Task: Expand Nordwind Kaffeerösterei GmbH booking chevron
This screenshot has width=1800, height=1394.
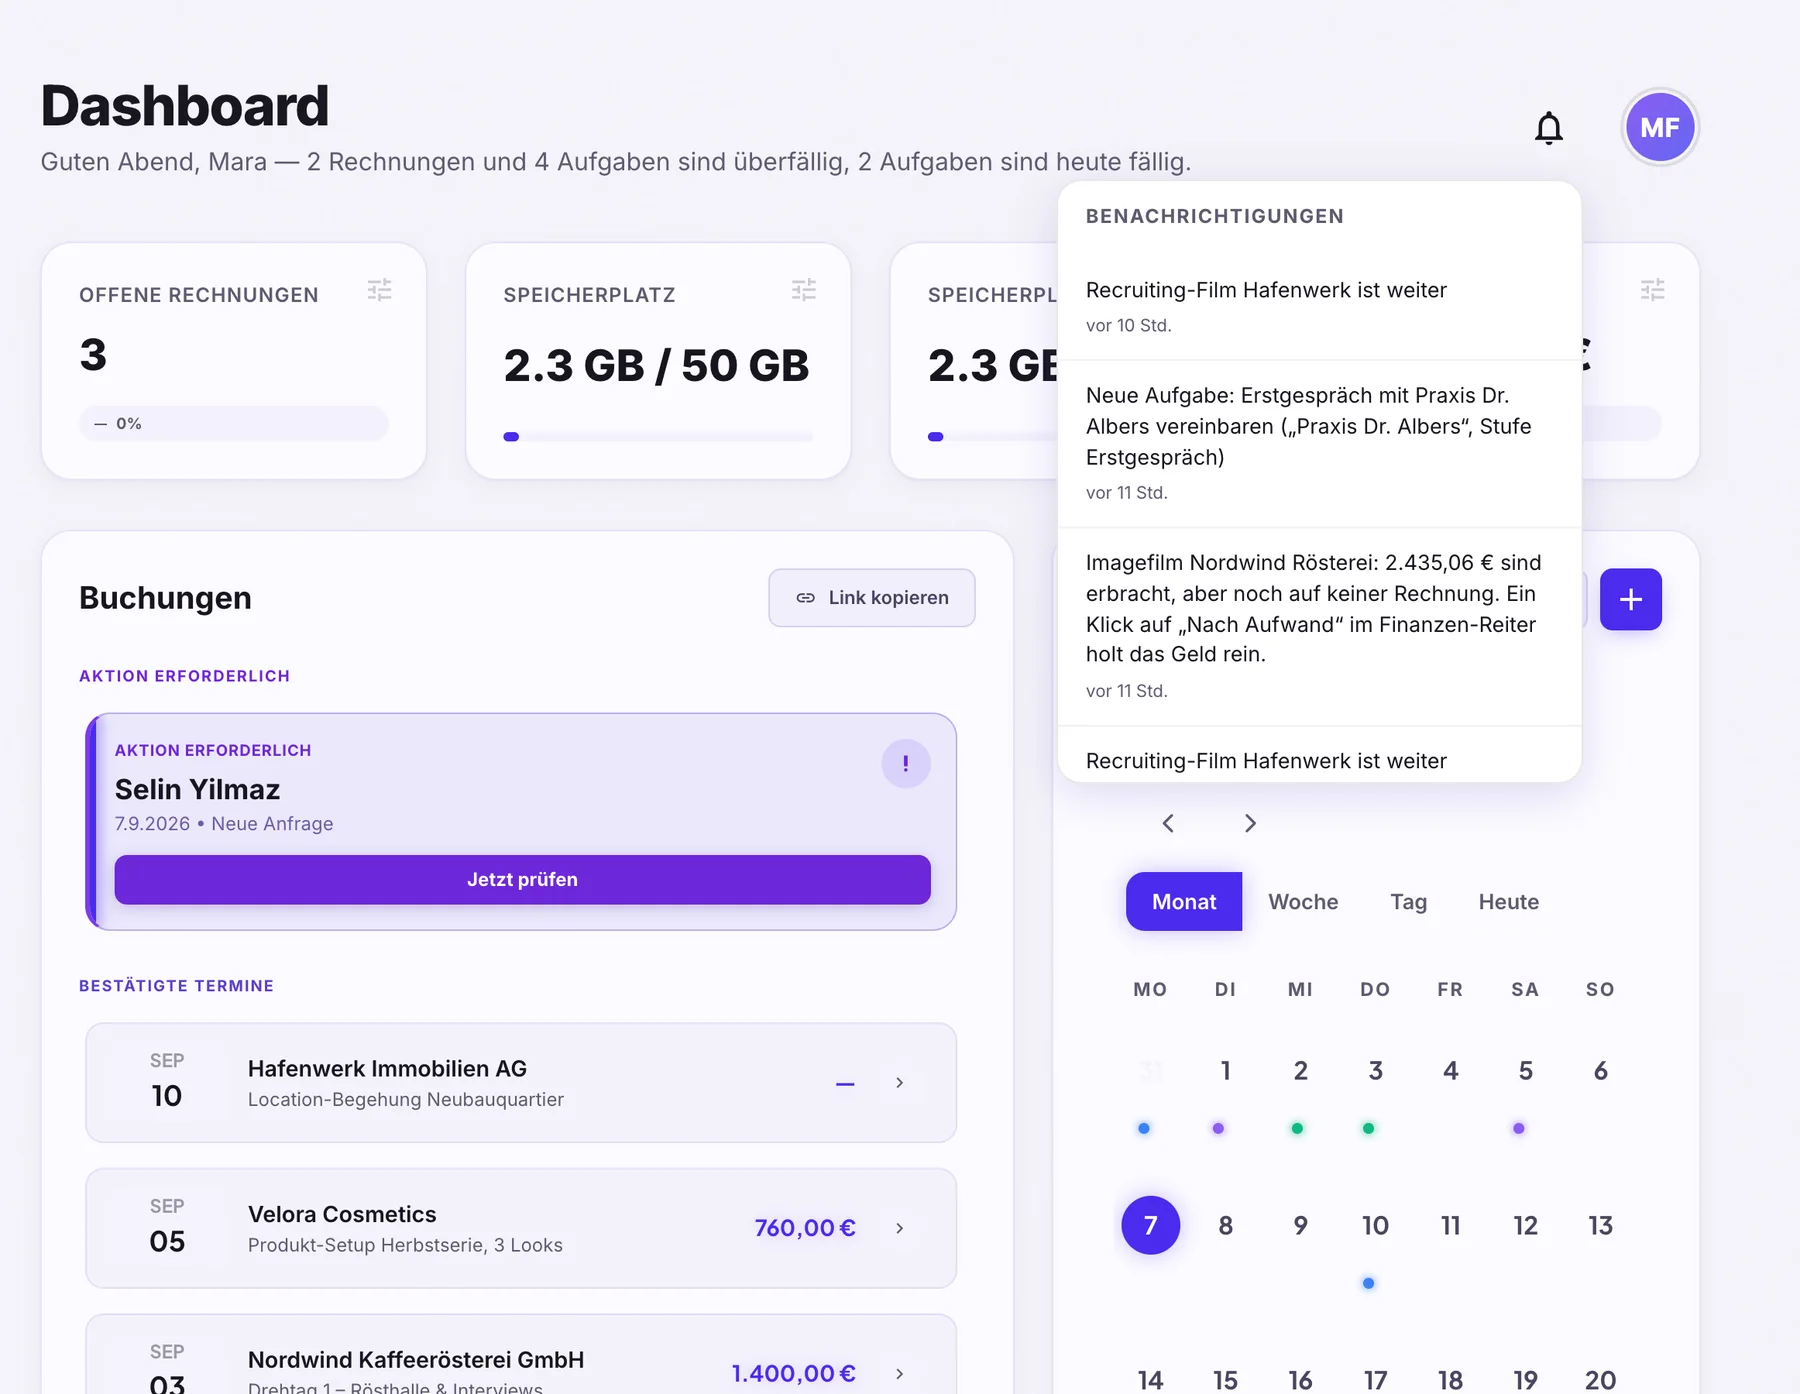Action: (x=900, y=1373)
